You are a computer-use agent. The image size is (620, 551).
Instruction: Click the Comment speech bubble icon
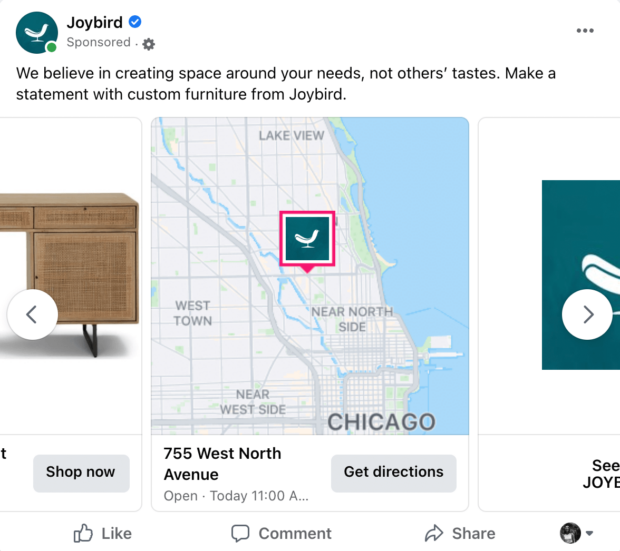(x=240, y=533)
